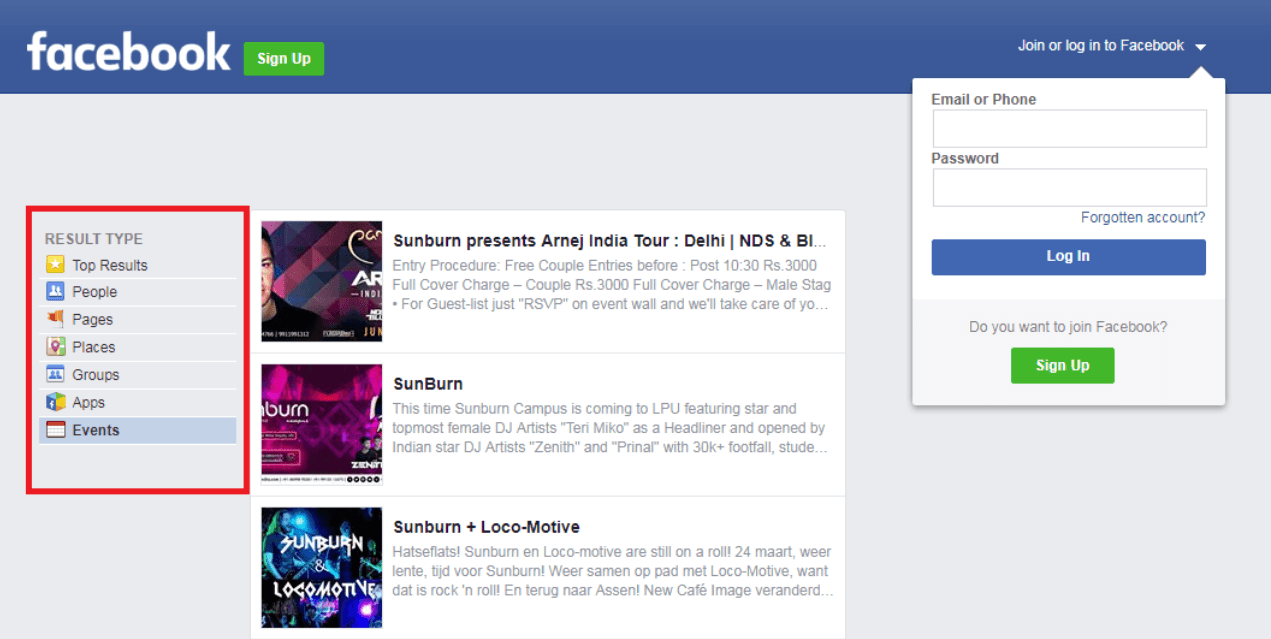1271x639 pixels.
Task: Click the Entry Procedure event description text
Action: [x=611, y=285]
